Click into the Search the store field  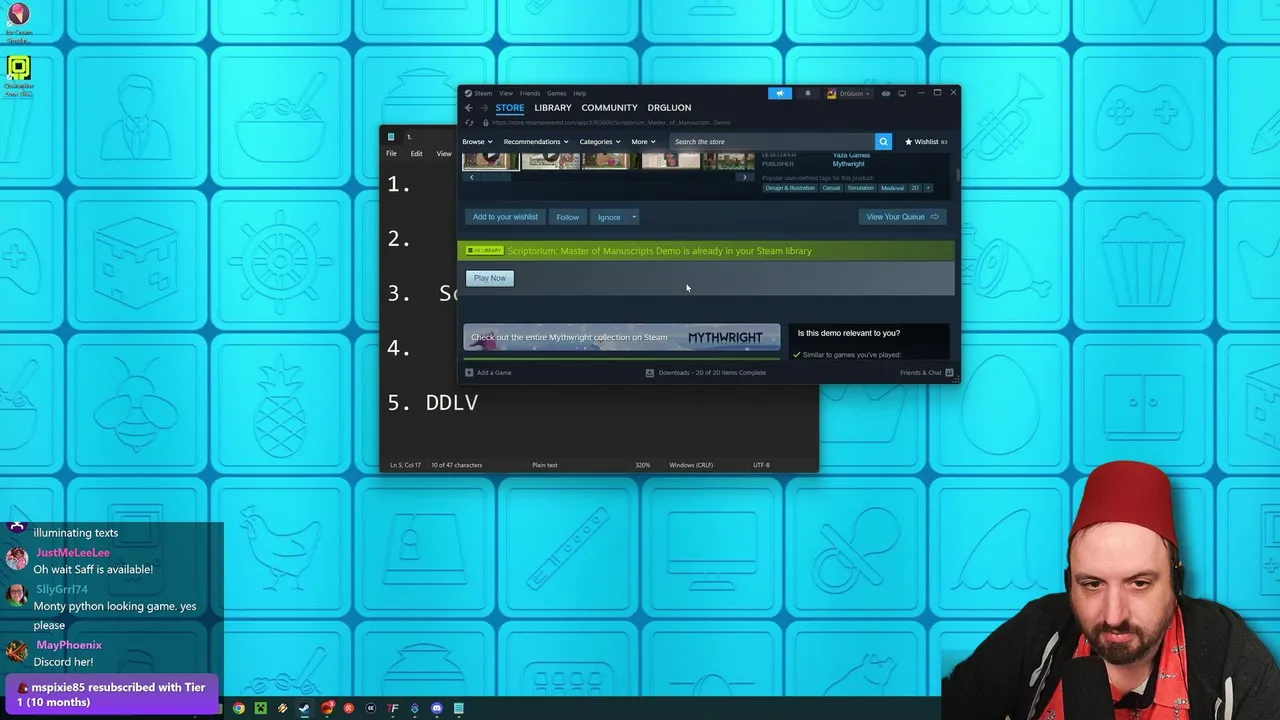point(773,142)
